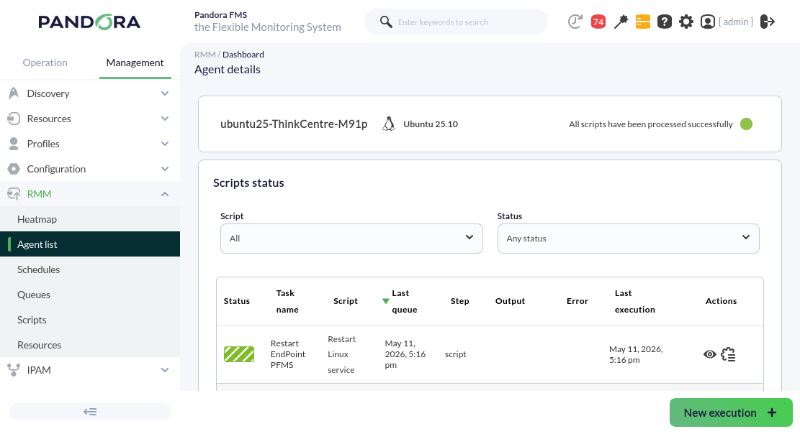The width and height of the screenshot is (800, 434).
Task: Switch to the Operation tab
Action: [x=45, y=63]
